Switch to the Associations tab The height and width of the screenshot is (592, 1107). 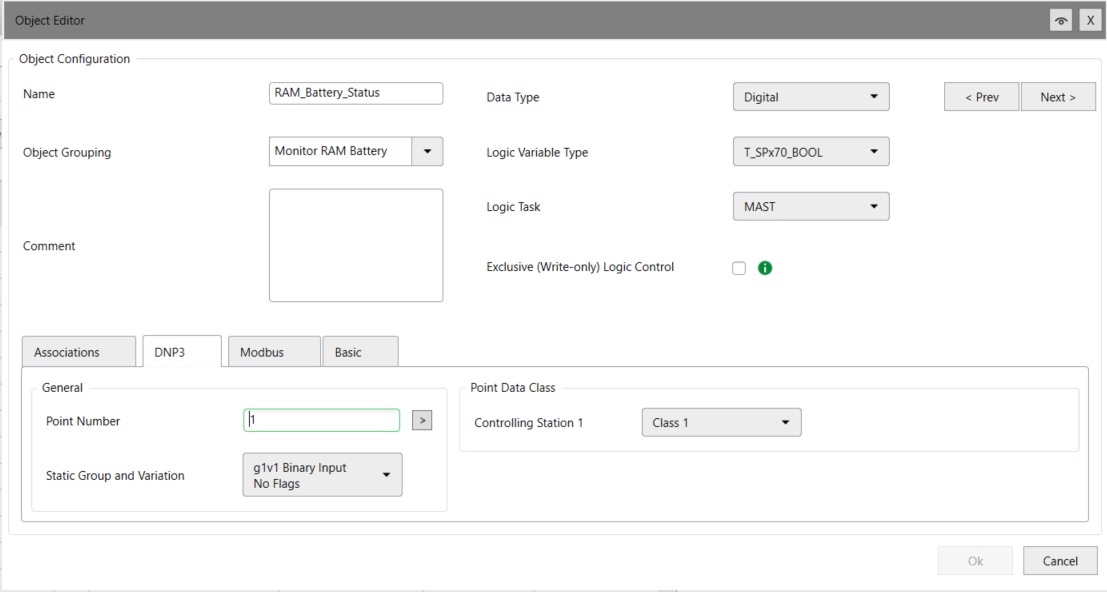[79, 351]
